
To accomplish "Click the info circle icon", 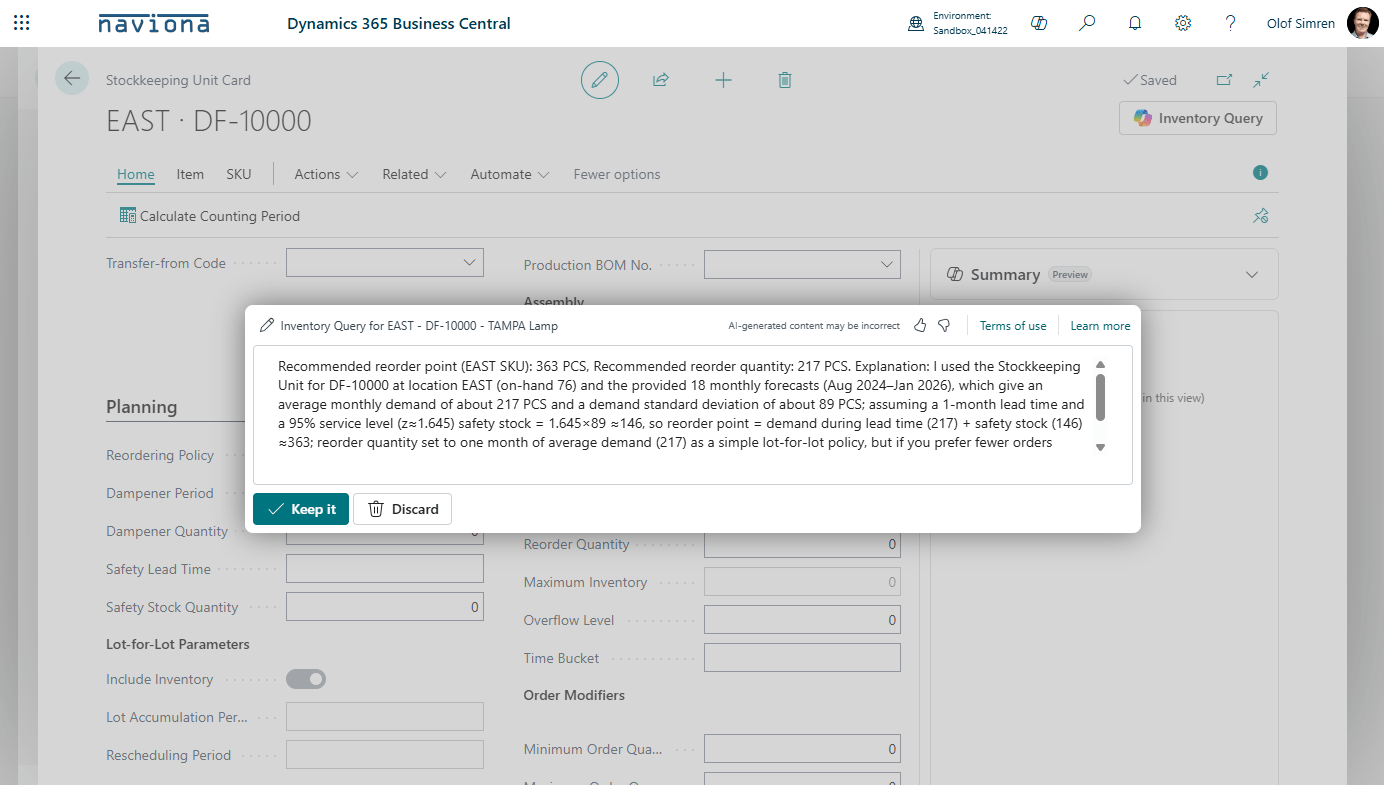I will [1260, 173].
